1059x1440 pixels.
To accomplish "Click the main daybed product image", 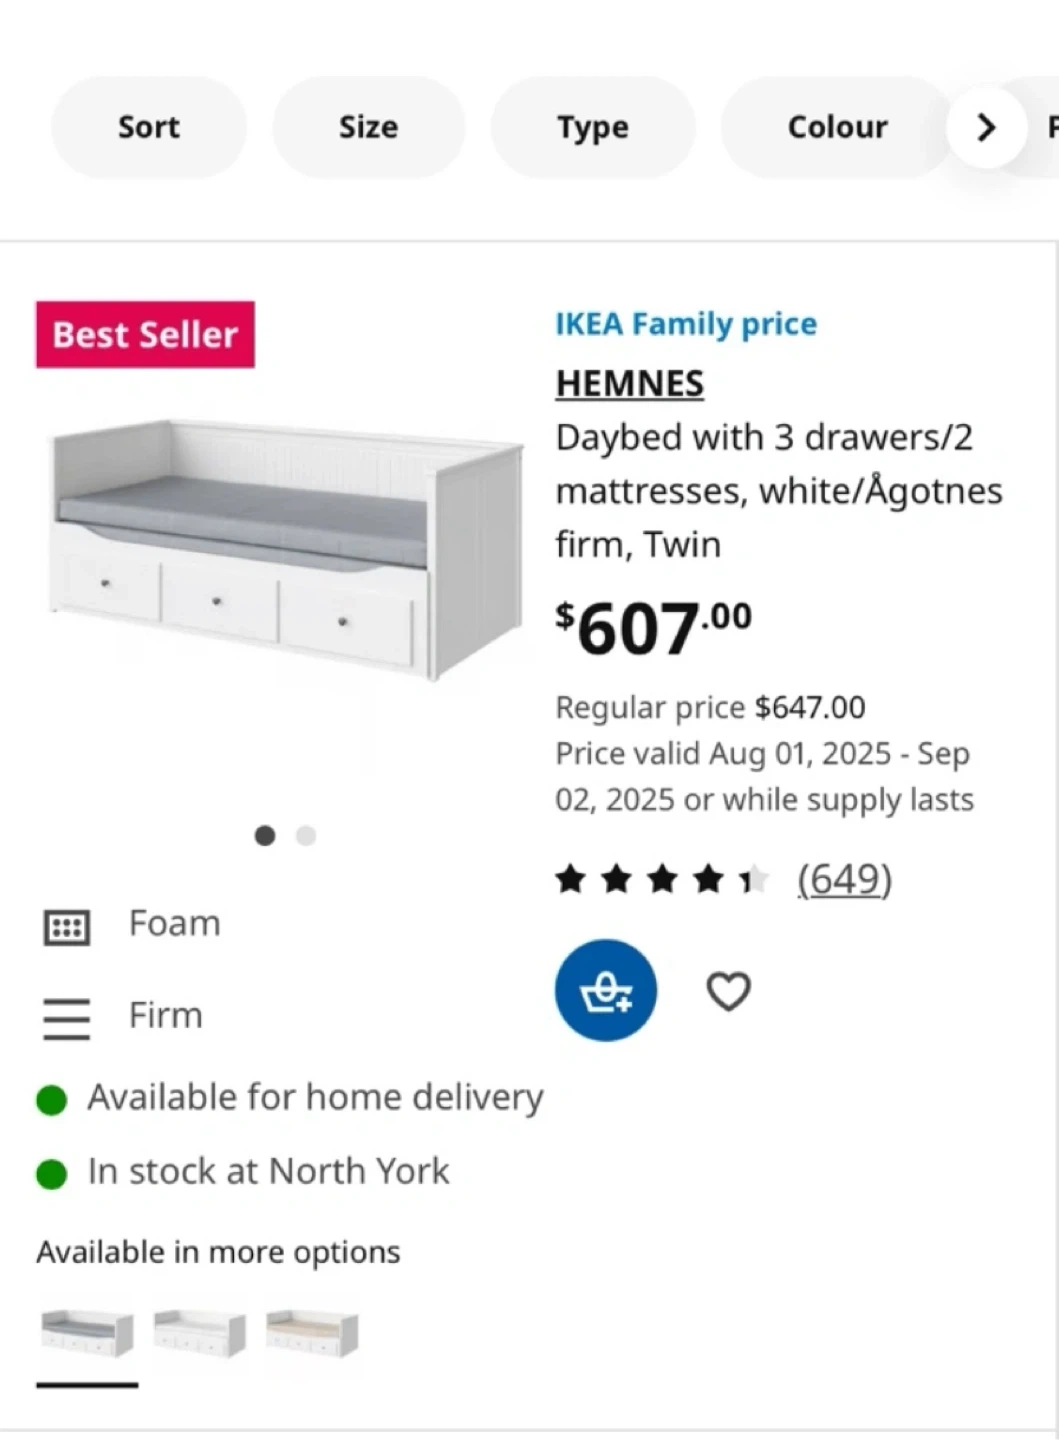I will 285,550.
